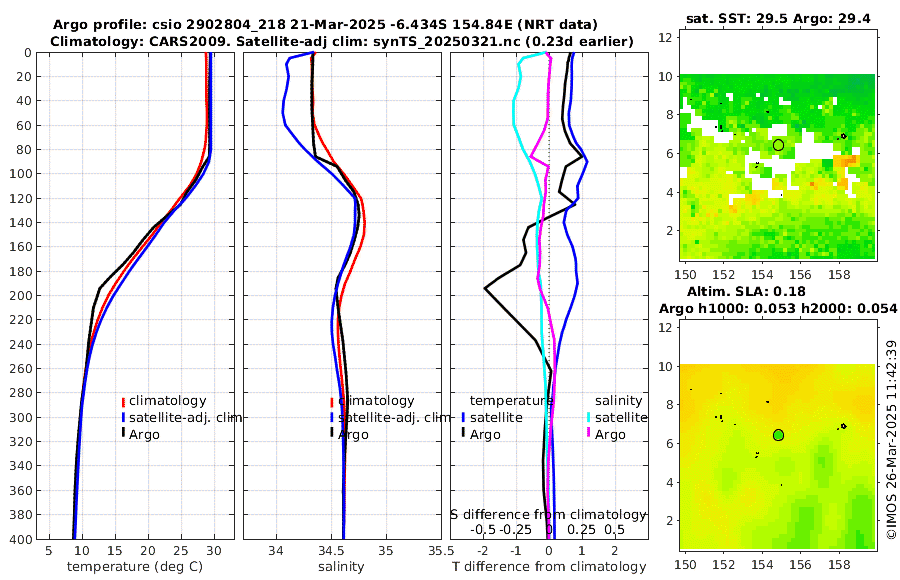
Task: Click the depth axis tick label 0 at top
Action: click(28, 53)
